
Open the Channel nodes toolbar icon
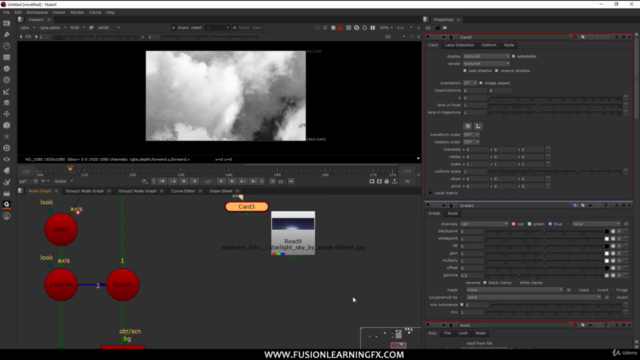coord(7,58)
